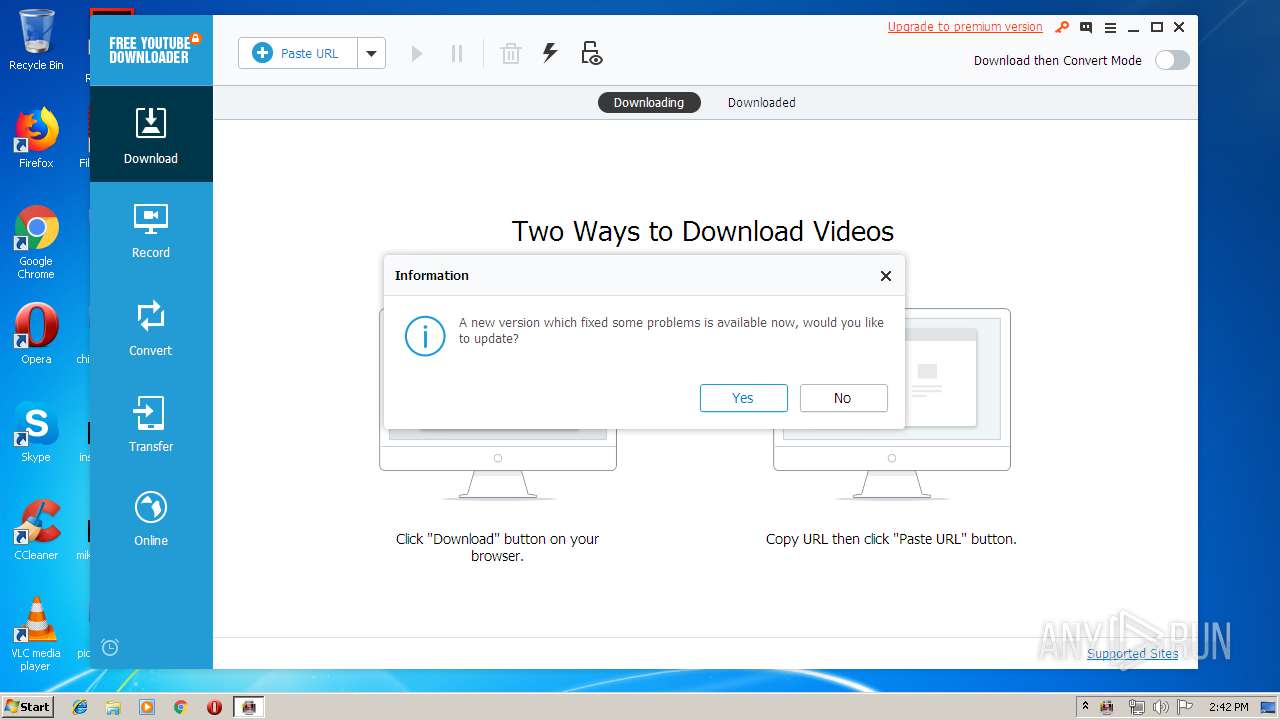Click No to decline update
Screen dimensions: 1280x720
tap(843, 398)
